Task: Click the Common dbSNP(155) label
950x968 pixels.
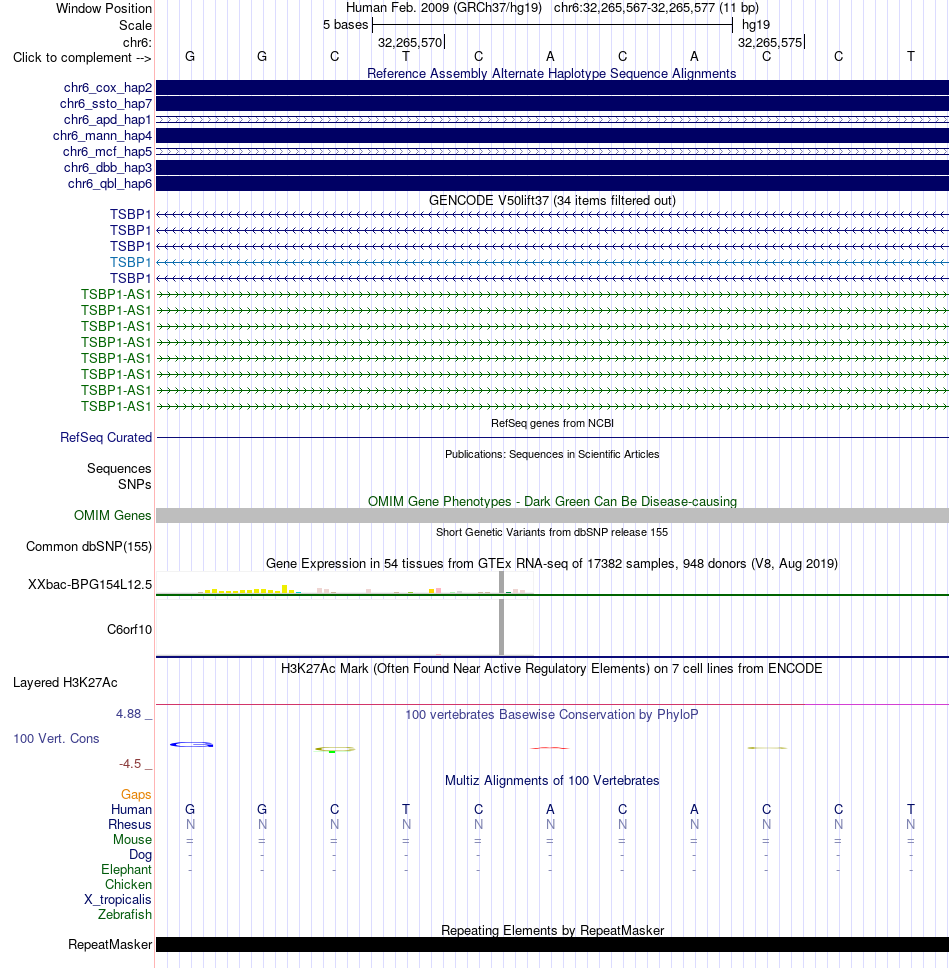Action: point(89,546)
